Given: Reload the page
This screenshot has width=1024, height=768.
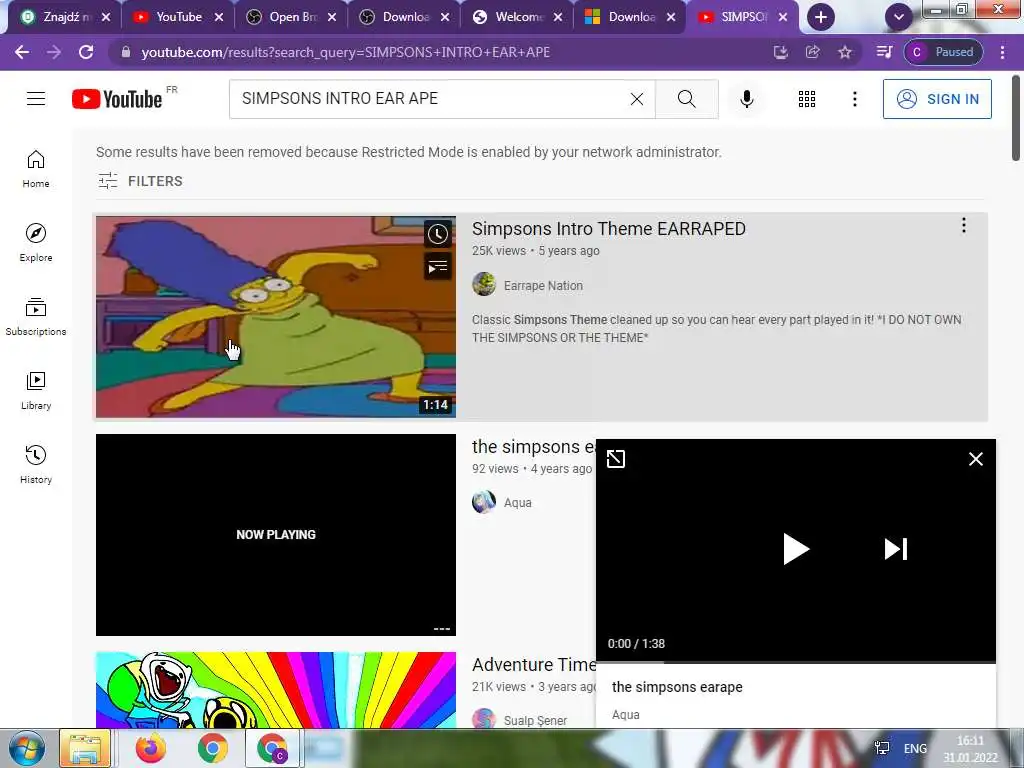Looking at the screenshot, I should tap(86, 52).
